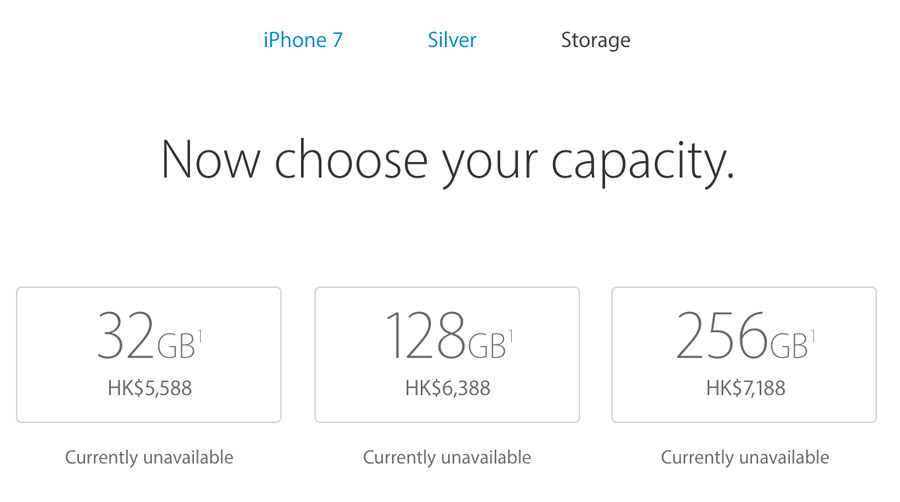
Task: Return to the Silver color step
Action: 452,40
